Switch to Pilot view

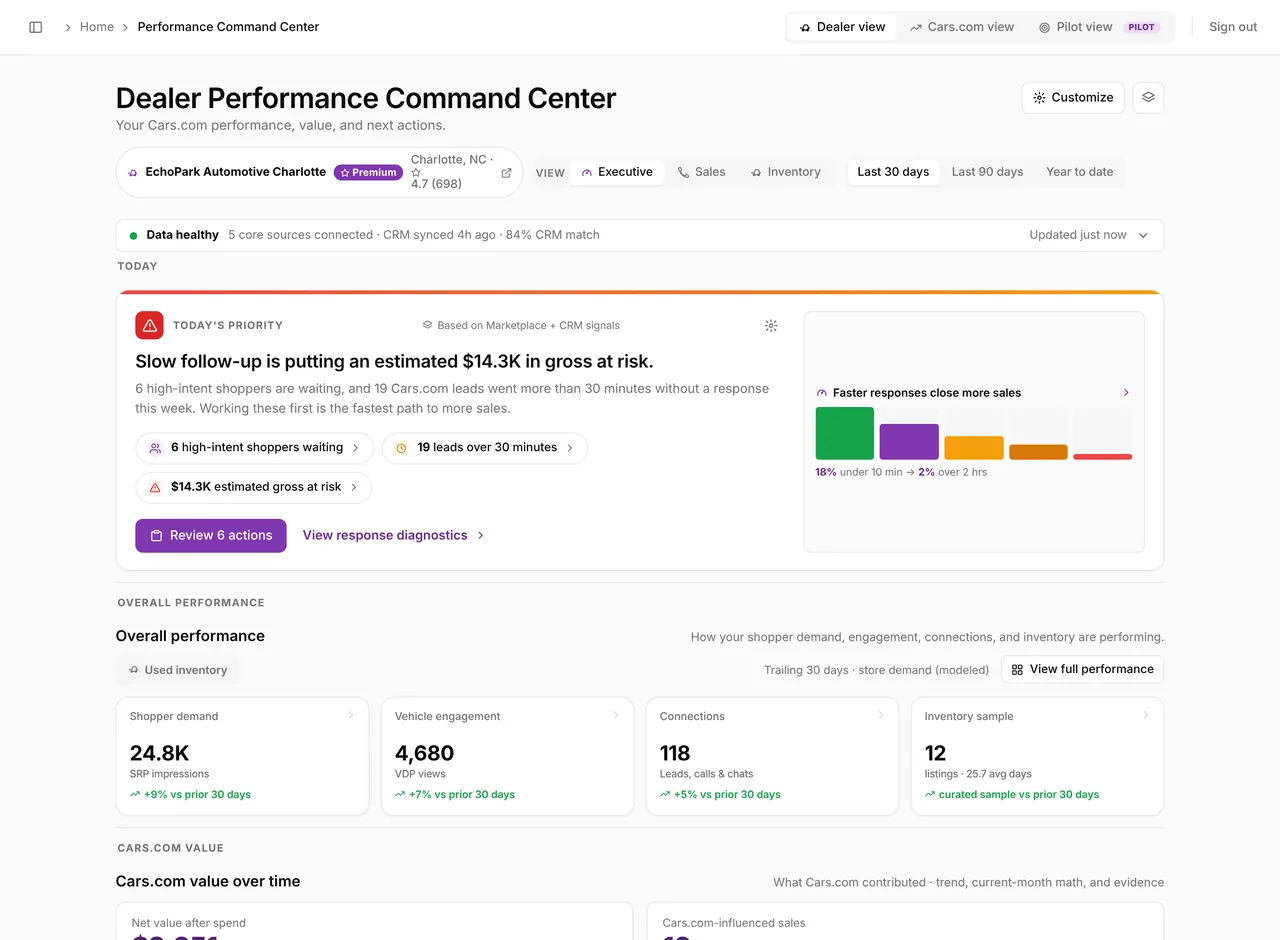tap(1099, 27)
